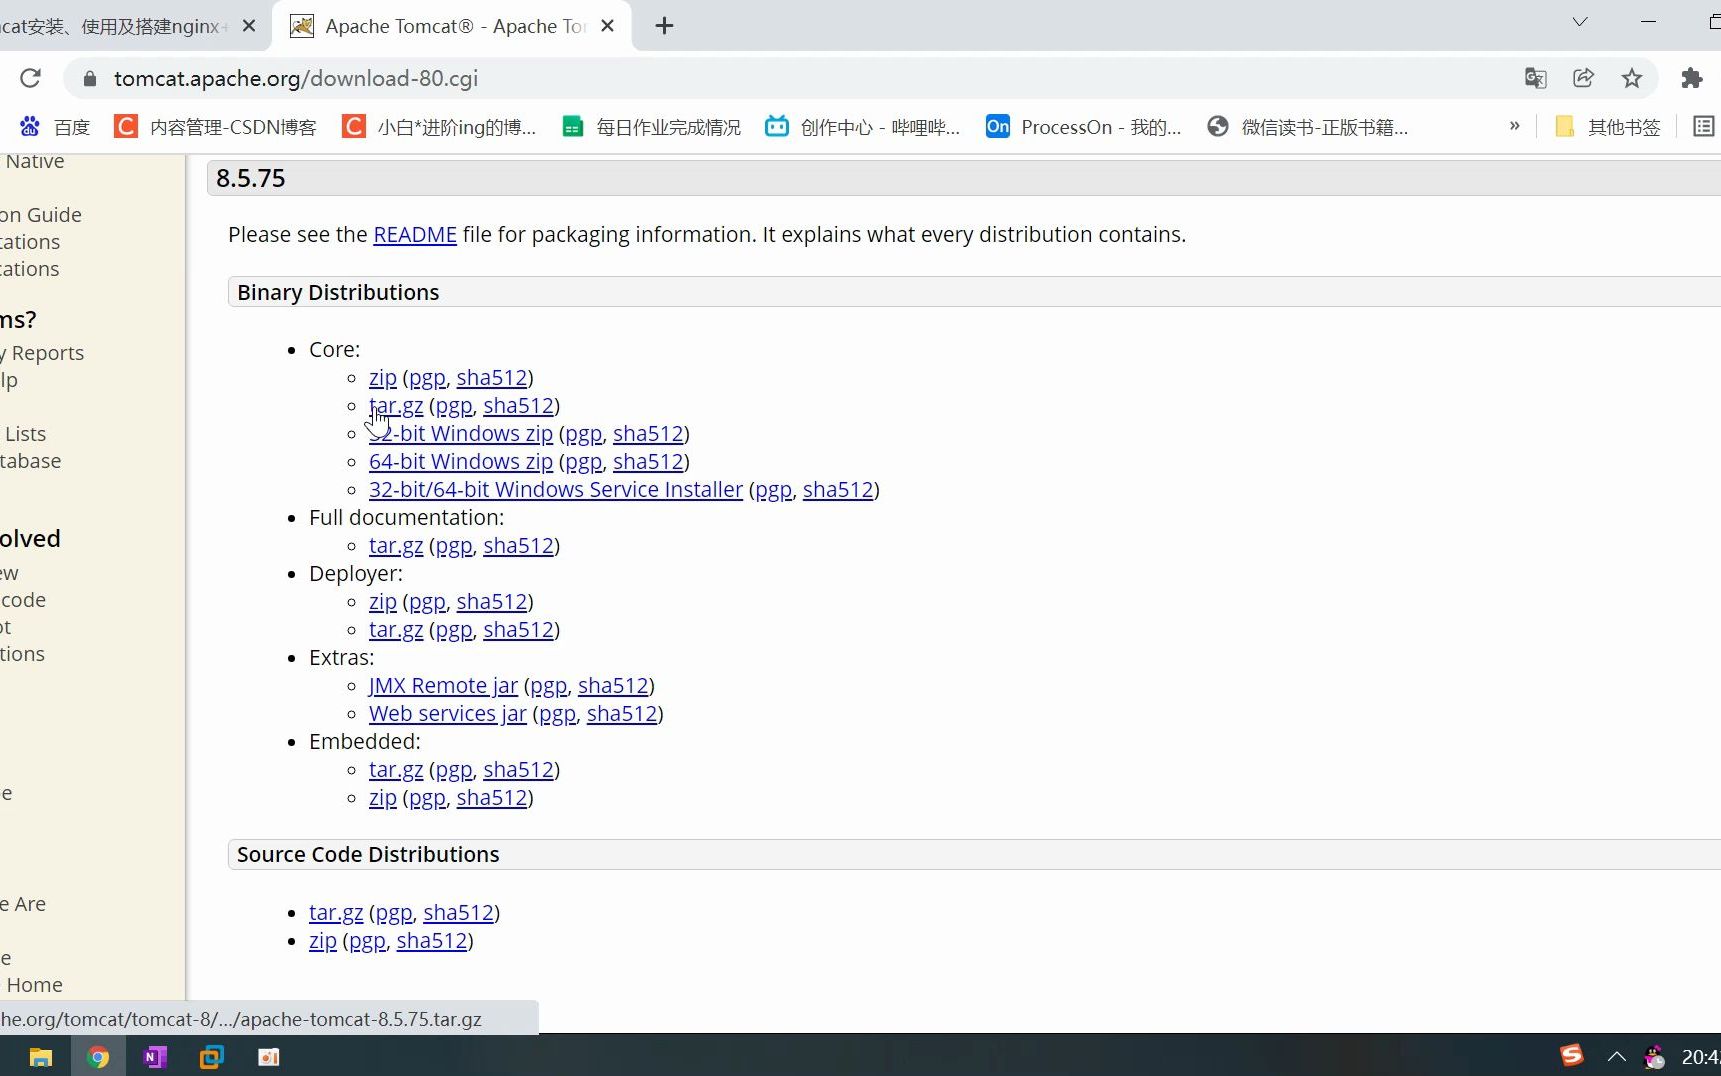Open the 百度 bookmark
The height and width of the screenshot is (1076, 1721).
point(55,127)
